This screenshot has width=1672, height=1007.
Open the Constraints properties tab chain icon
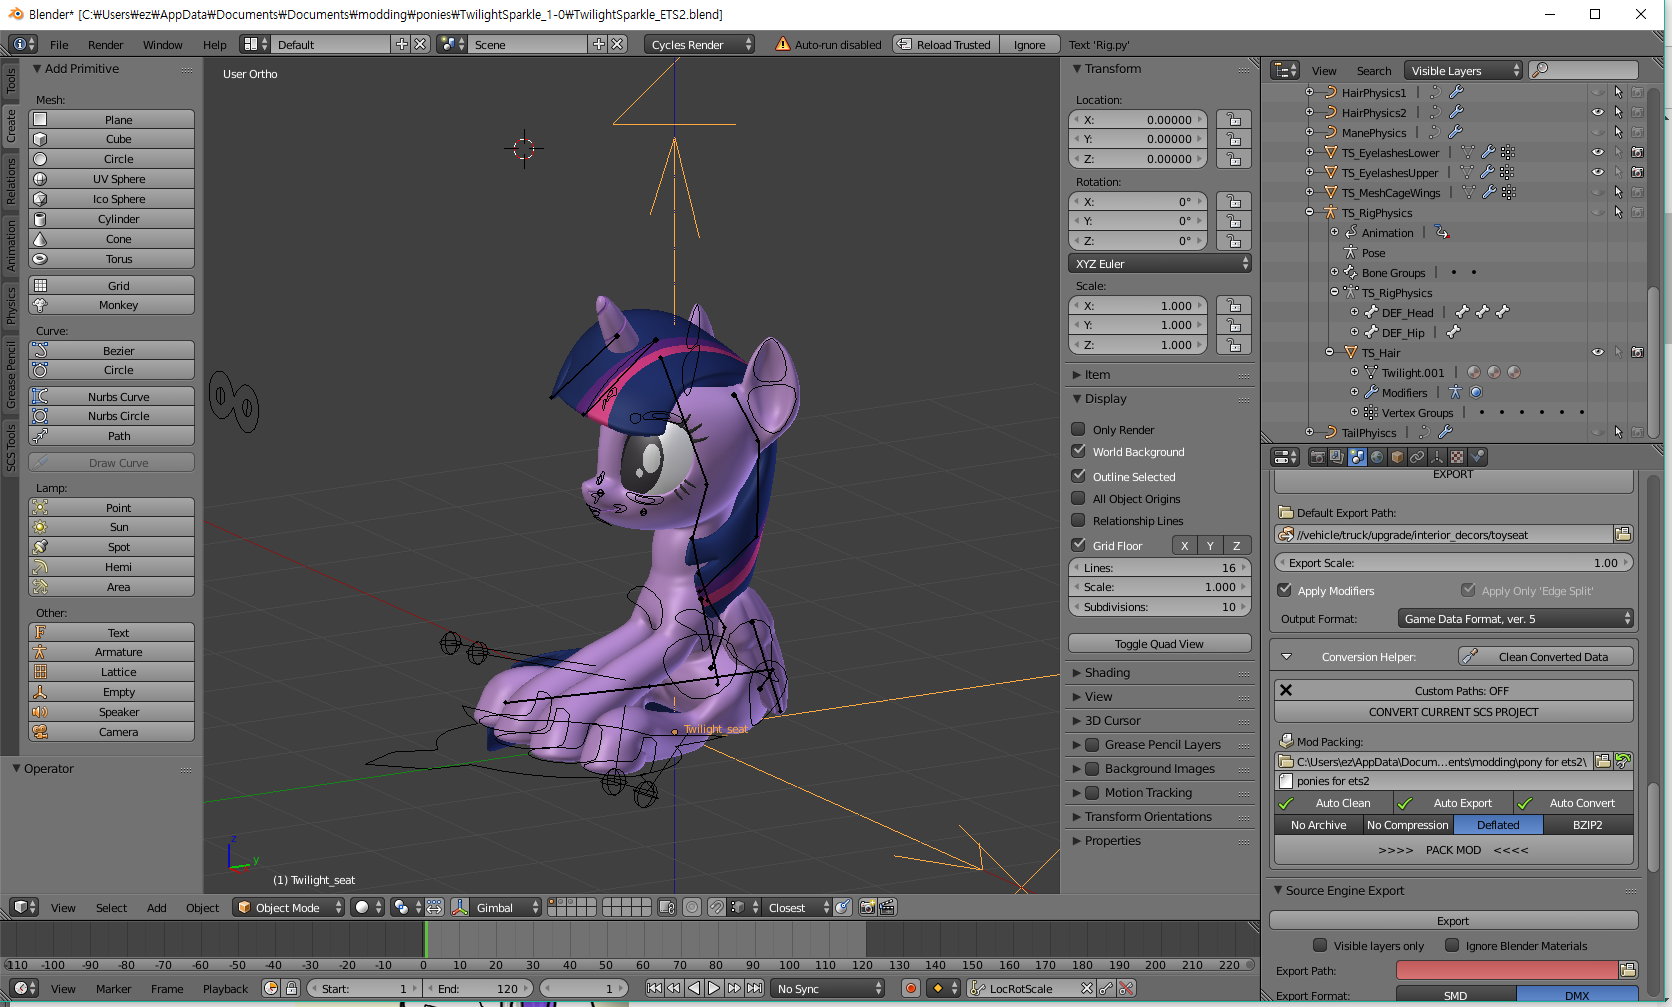pyautogui.click(x=1417, y=457)
